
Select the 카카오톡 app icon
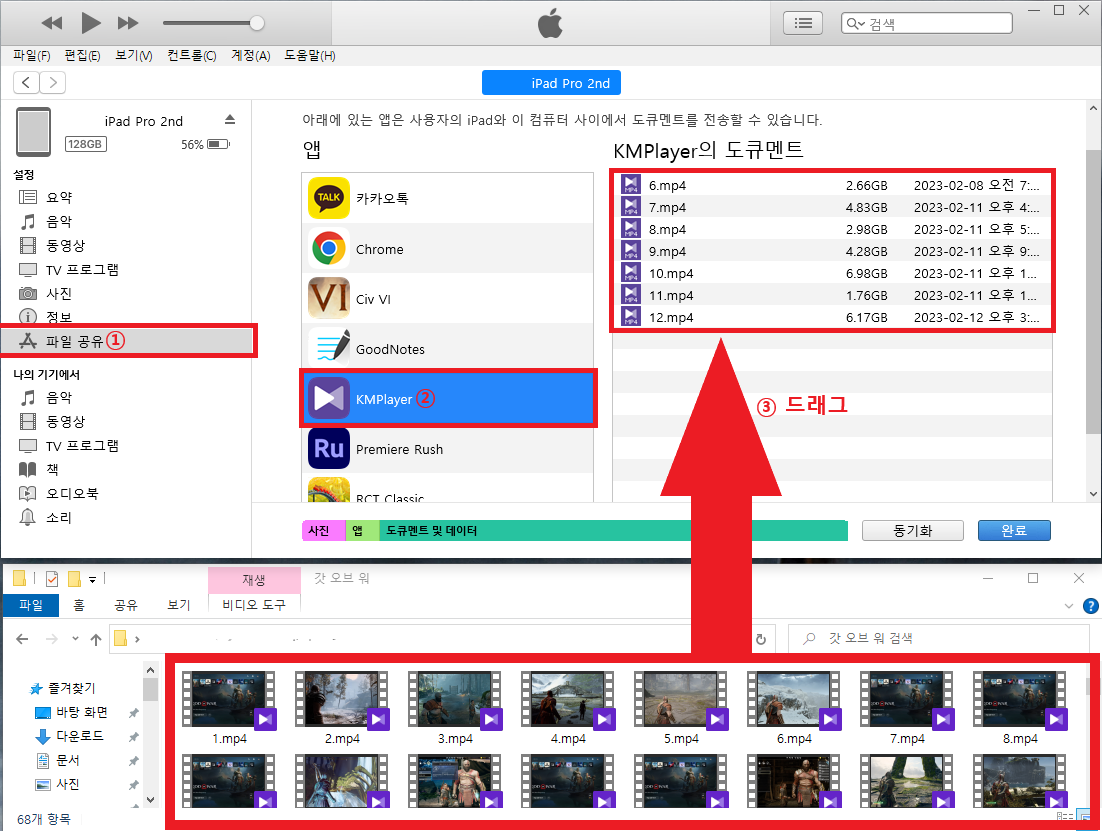[329, 198]
